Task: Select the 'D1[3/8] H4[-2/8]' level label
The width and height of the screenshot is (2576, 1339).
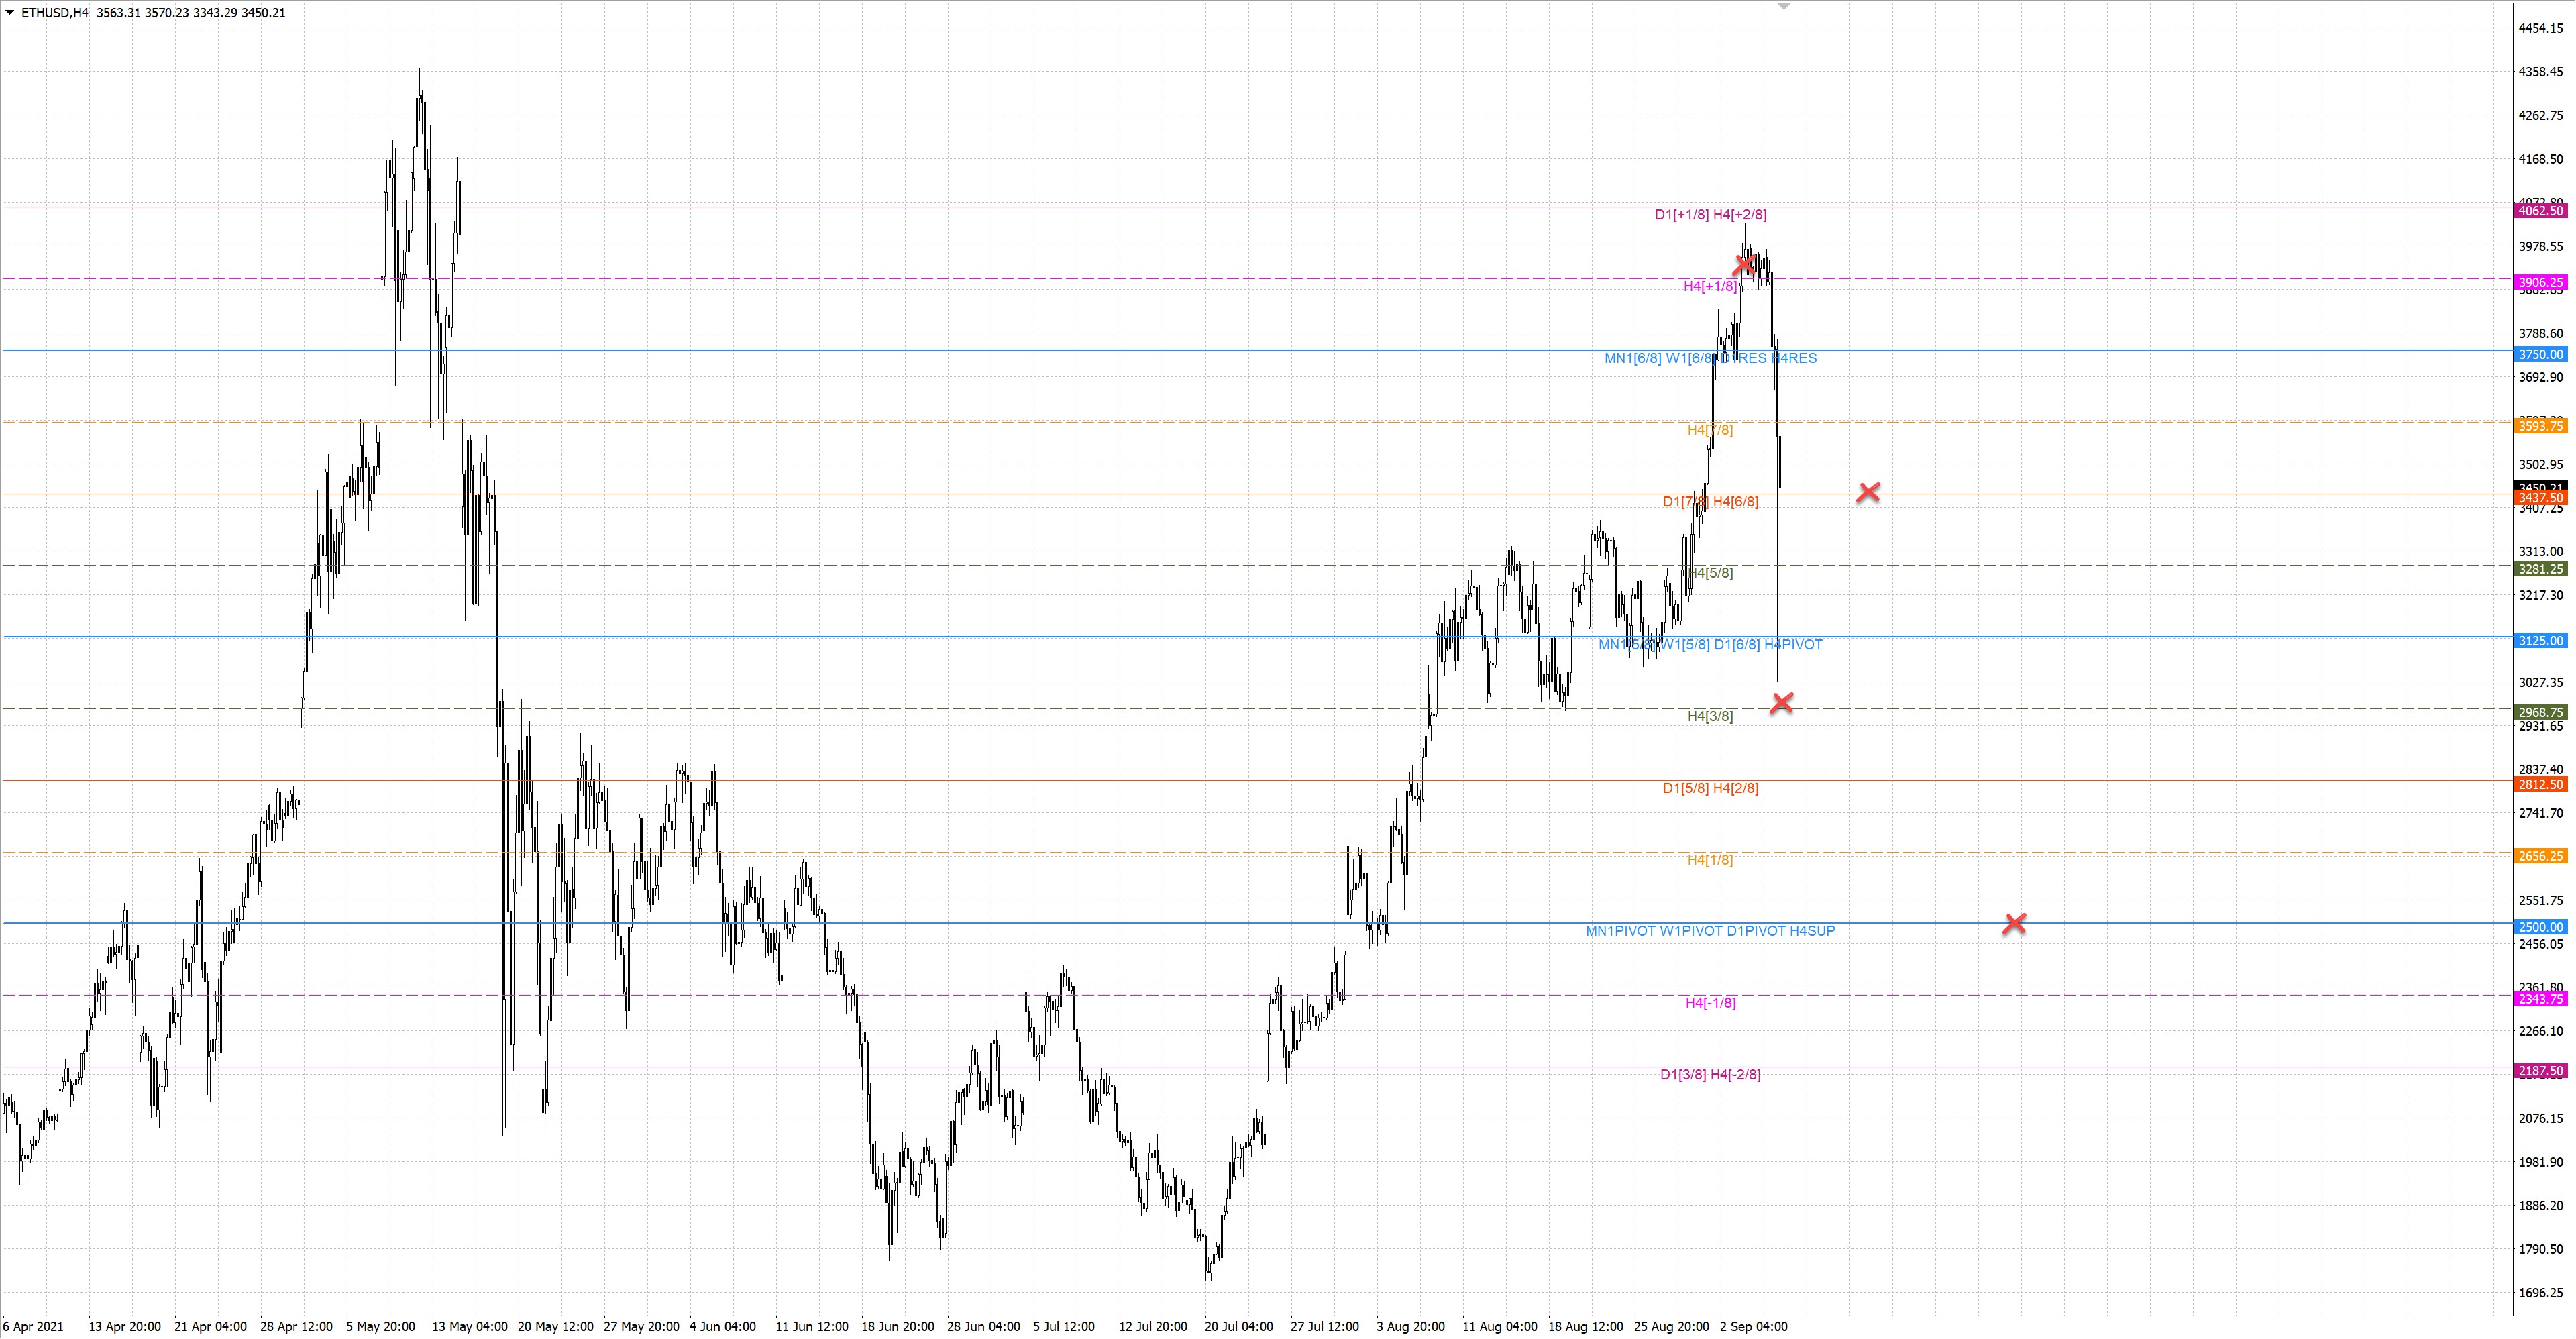Action: tap(1710, 1074)
